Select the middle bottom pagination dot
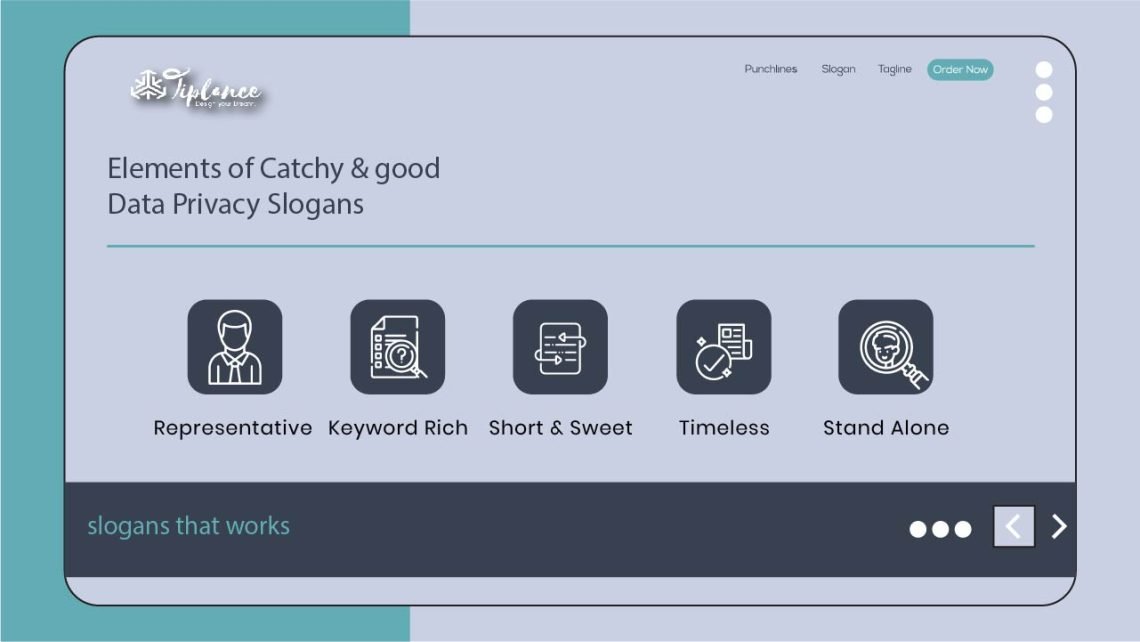 tap(940, 529)
